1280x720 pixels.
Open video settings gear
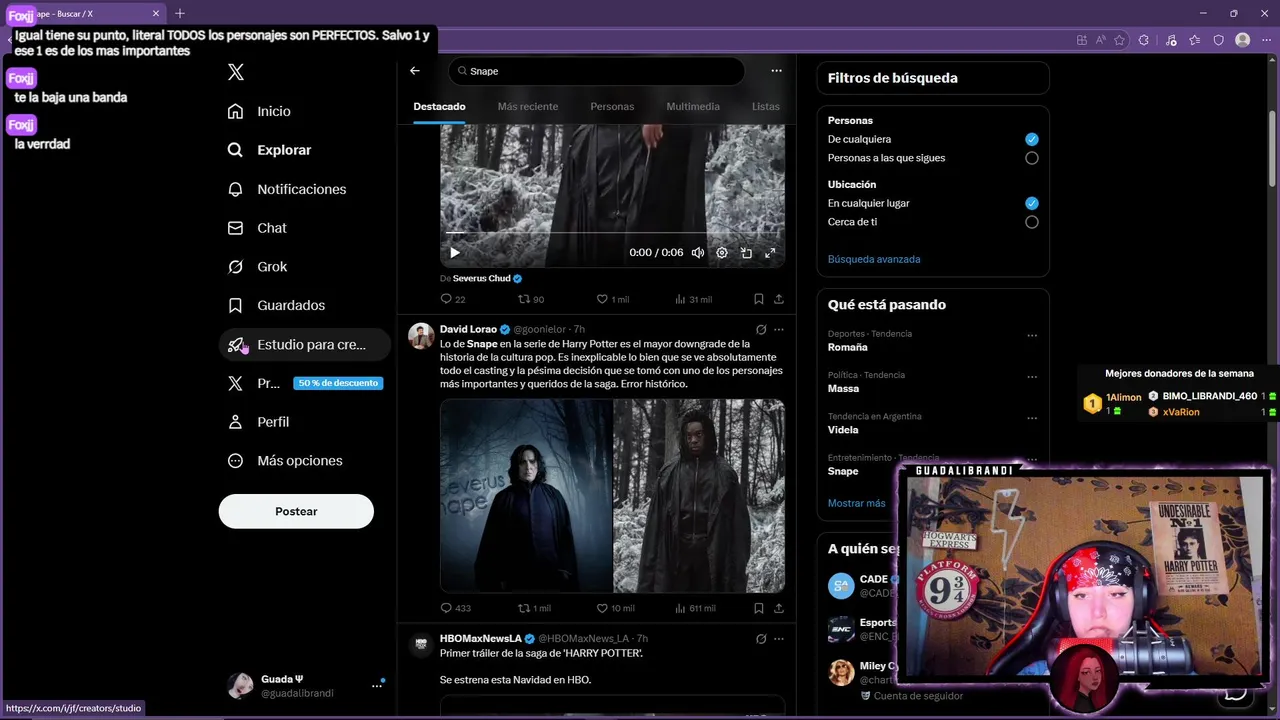(722, 253)
